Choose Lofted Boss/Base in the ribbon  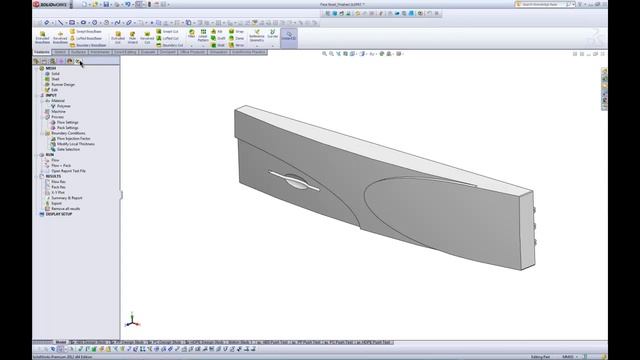86,38
